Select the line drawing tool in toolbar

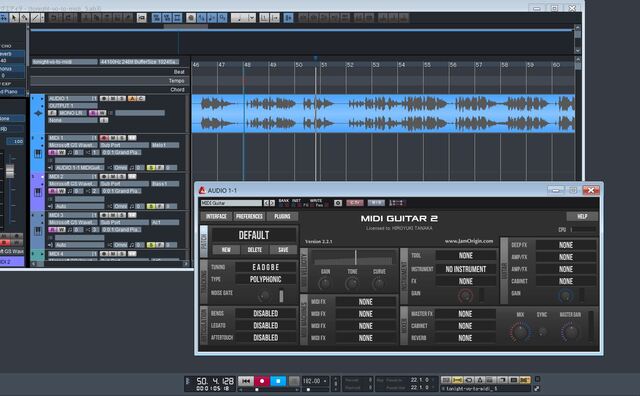[x=35, y=18]
